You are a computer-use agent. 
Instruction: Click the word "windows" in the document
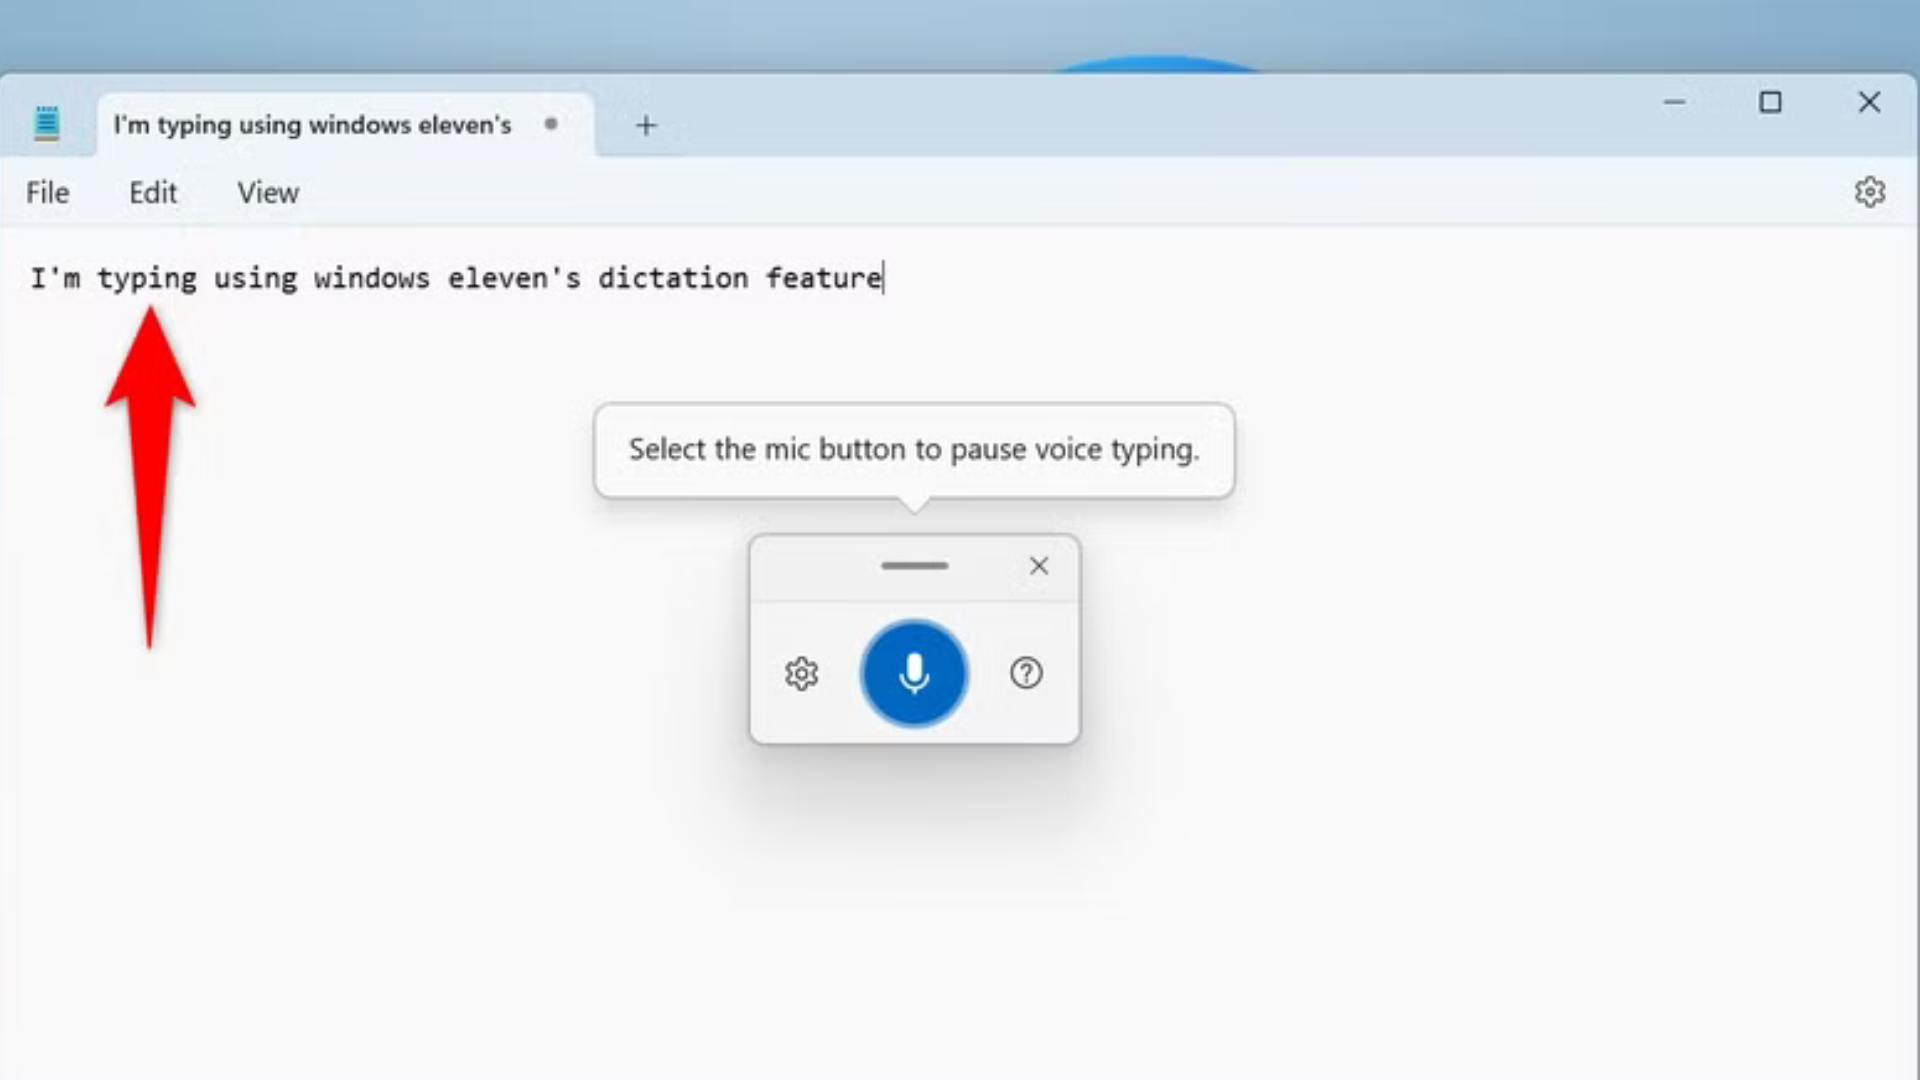(372, 278)
